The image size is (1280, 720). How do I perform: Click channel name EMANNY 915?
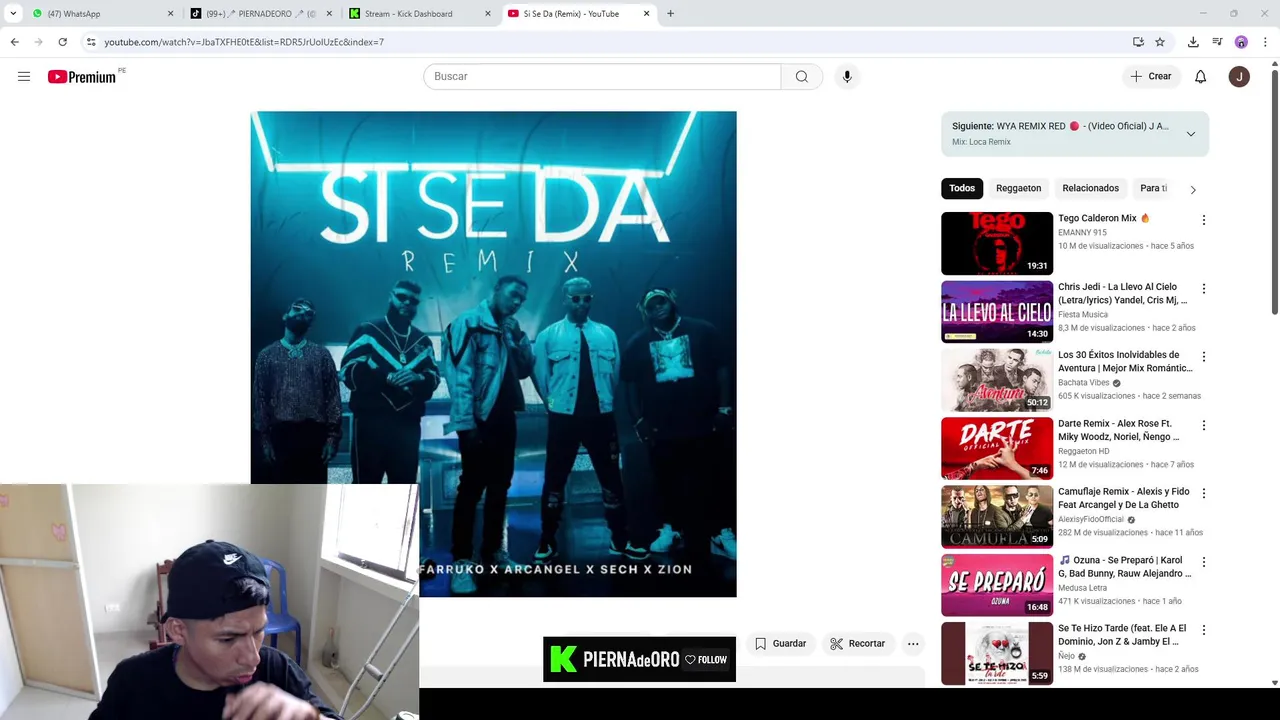[1082, 232]
